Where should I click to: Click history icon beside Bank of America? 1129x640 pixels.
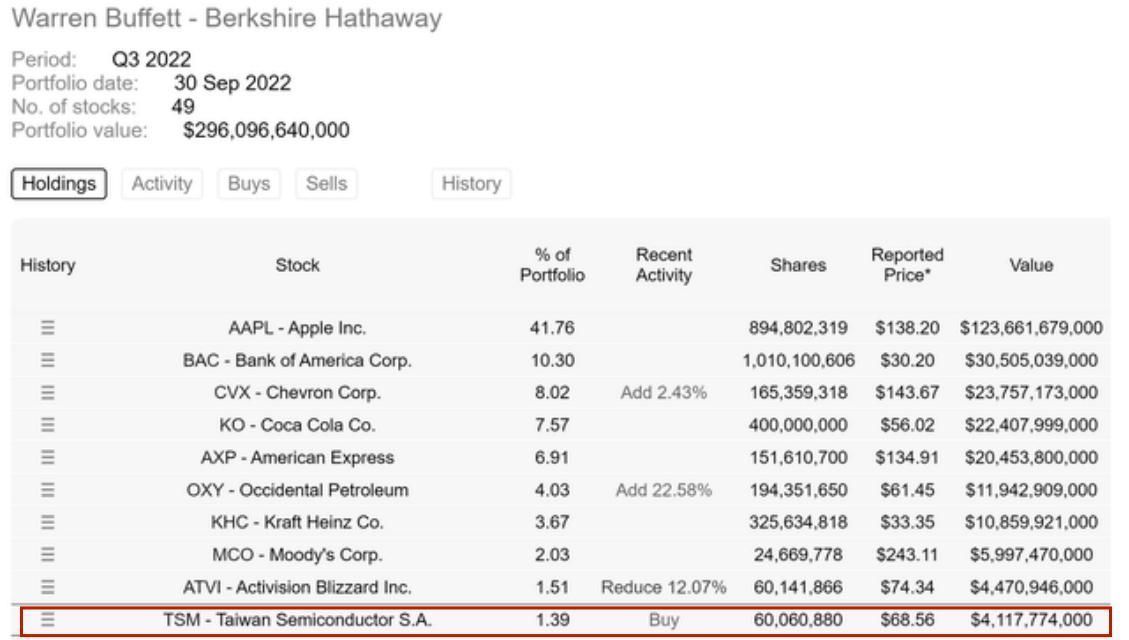47,360
